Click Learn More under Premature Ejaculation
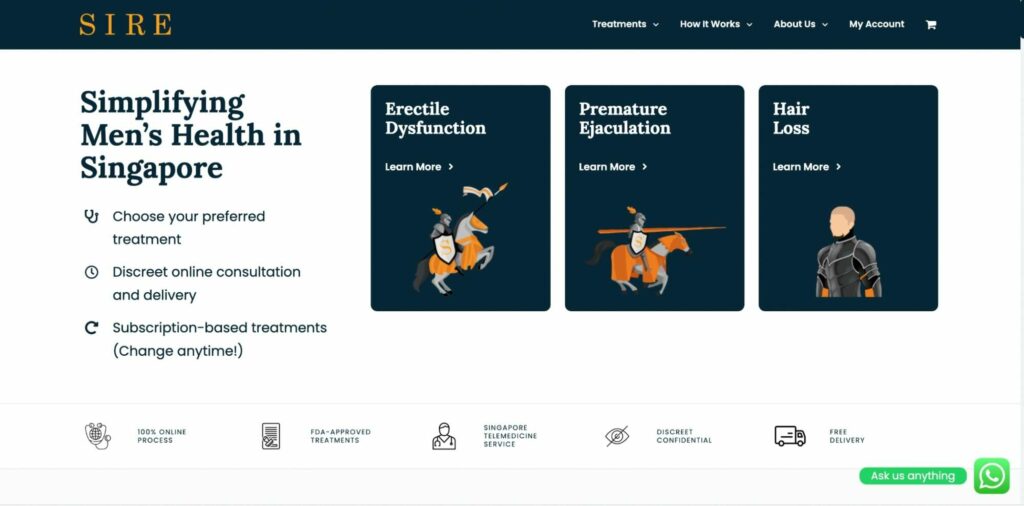1024x506 pixels. point(607,167)
